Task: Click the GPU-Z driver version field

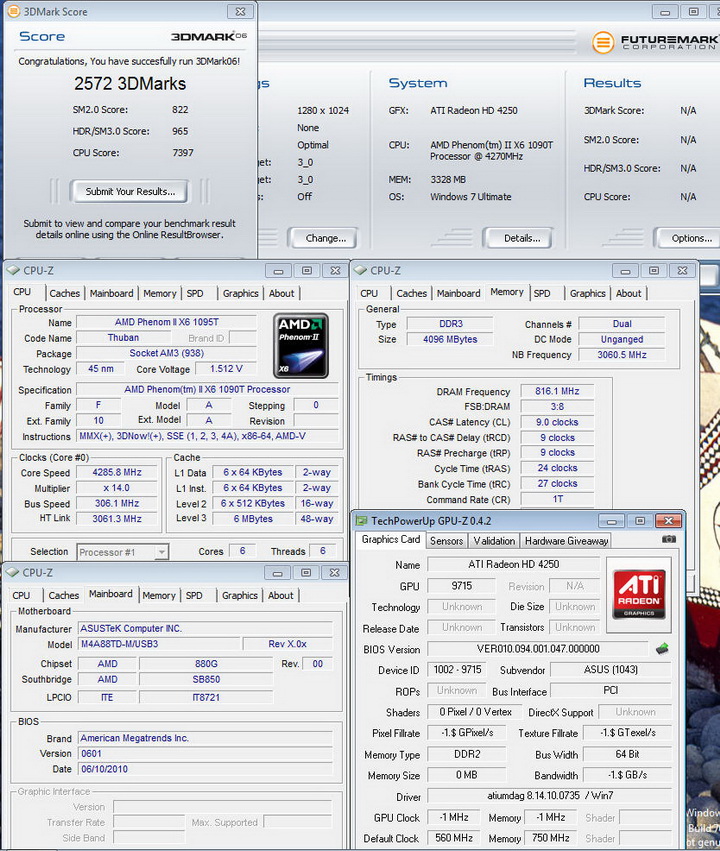Action: [550, 796]
